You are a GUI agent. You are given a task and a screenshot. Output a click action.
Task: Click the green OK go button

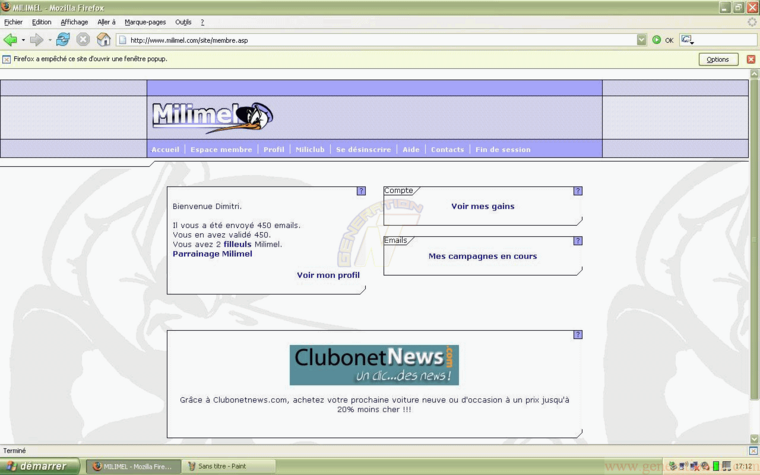[x=663, y=40]
